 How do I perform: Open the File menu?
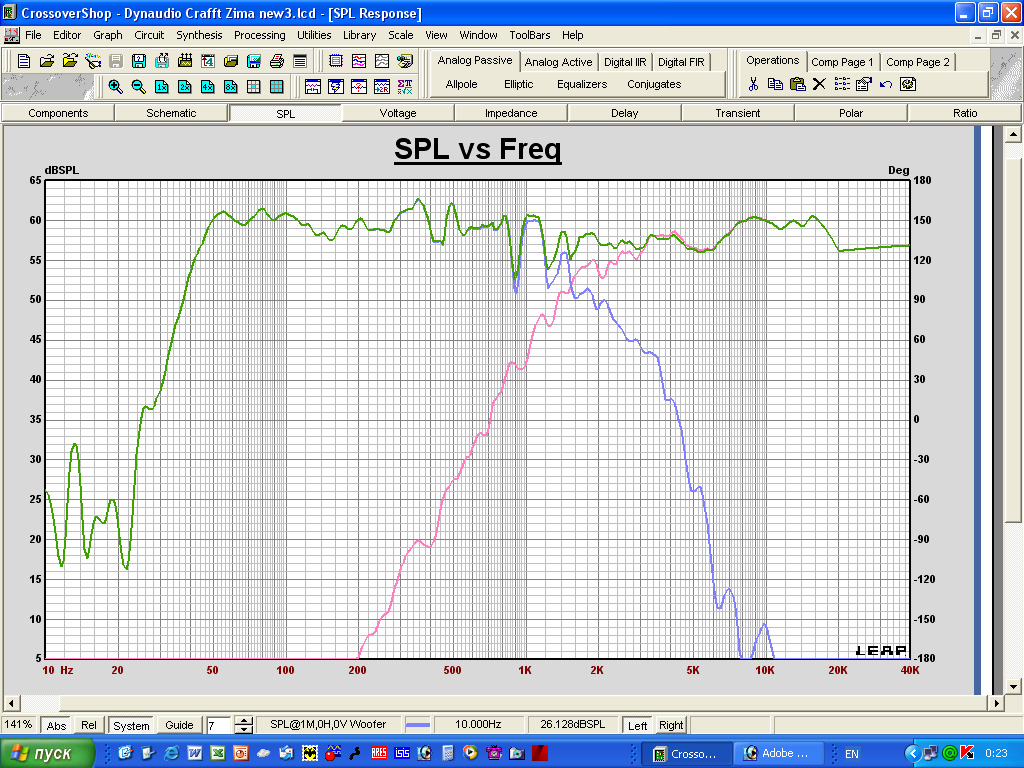(x=33, y=35)
